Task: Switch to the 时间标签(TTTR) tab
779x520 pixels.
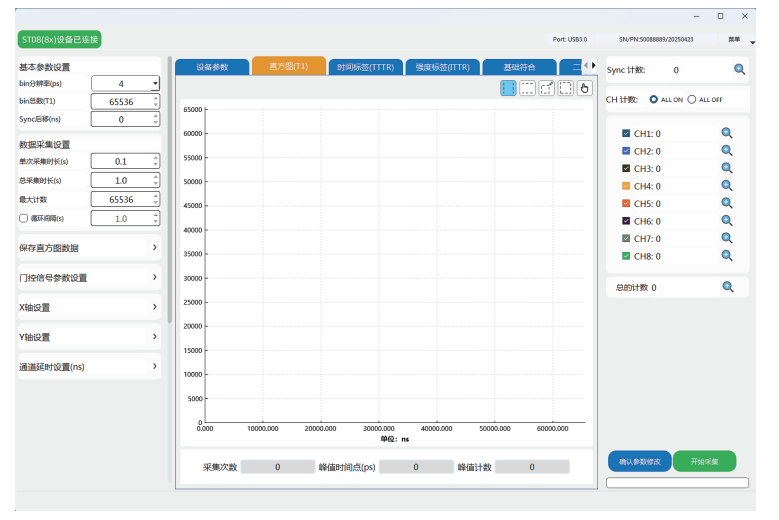Action: click(365, 67)
